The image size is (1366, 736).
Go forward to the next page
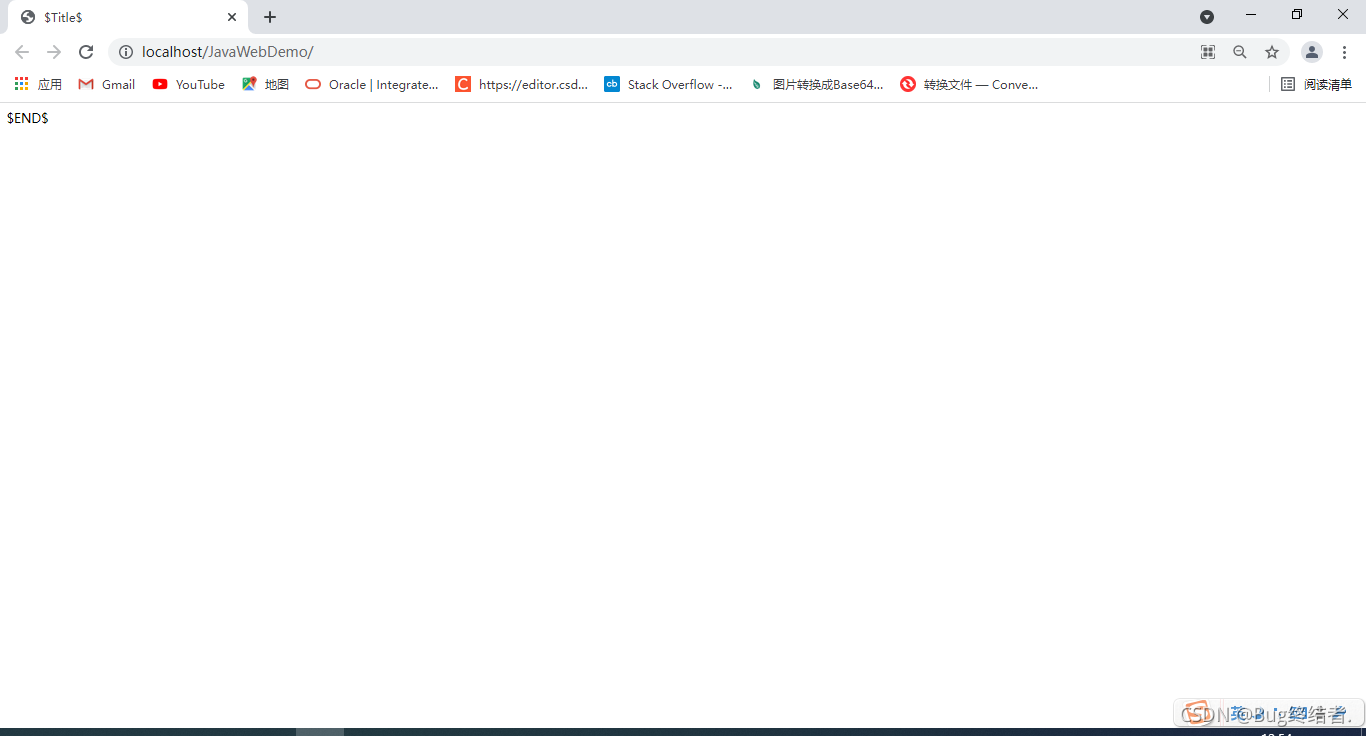click(54, 52)
